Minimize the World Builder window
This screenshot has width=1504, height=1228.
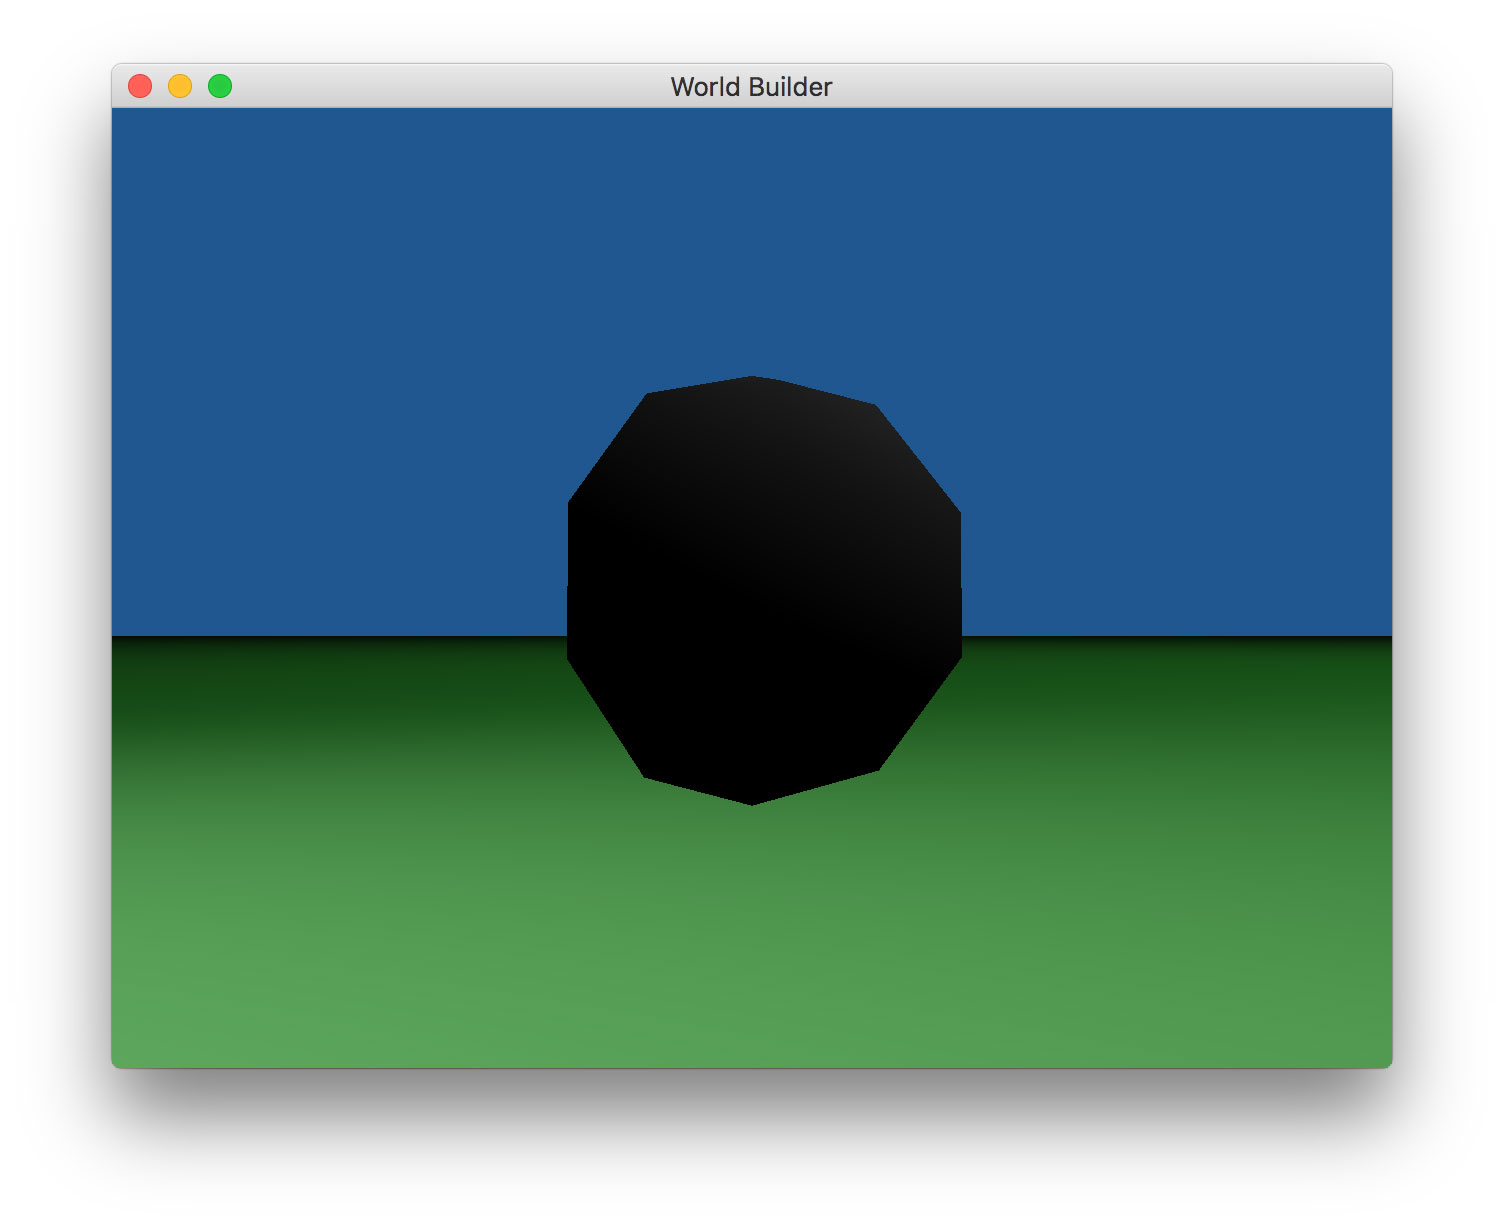coord(180,86)
